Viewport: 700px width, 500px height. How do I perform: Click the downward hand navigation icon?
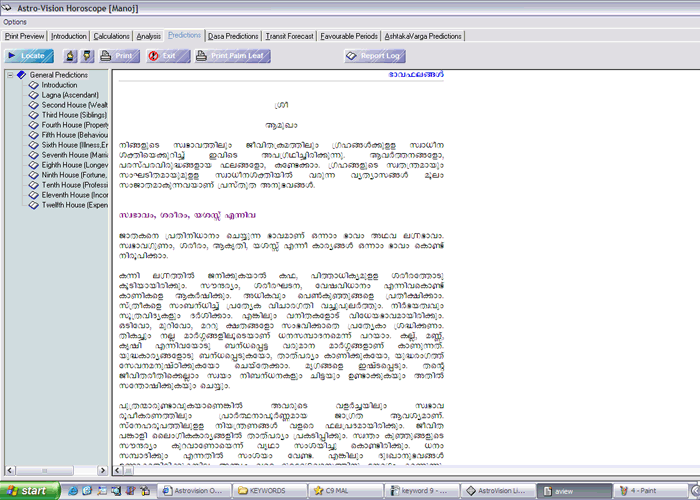(x=87, y=56)
